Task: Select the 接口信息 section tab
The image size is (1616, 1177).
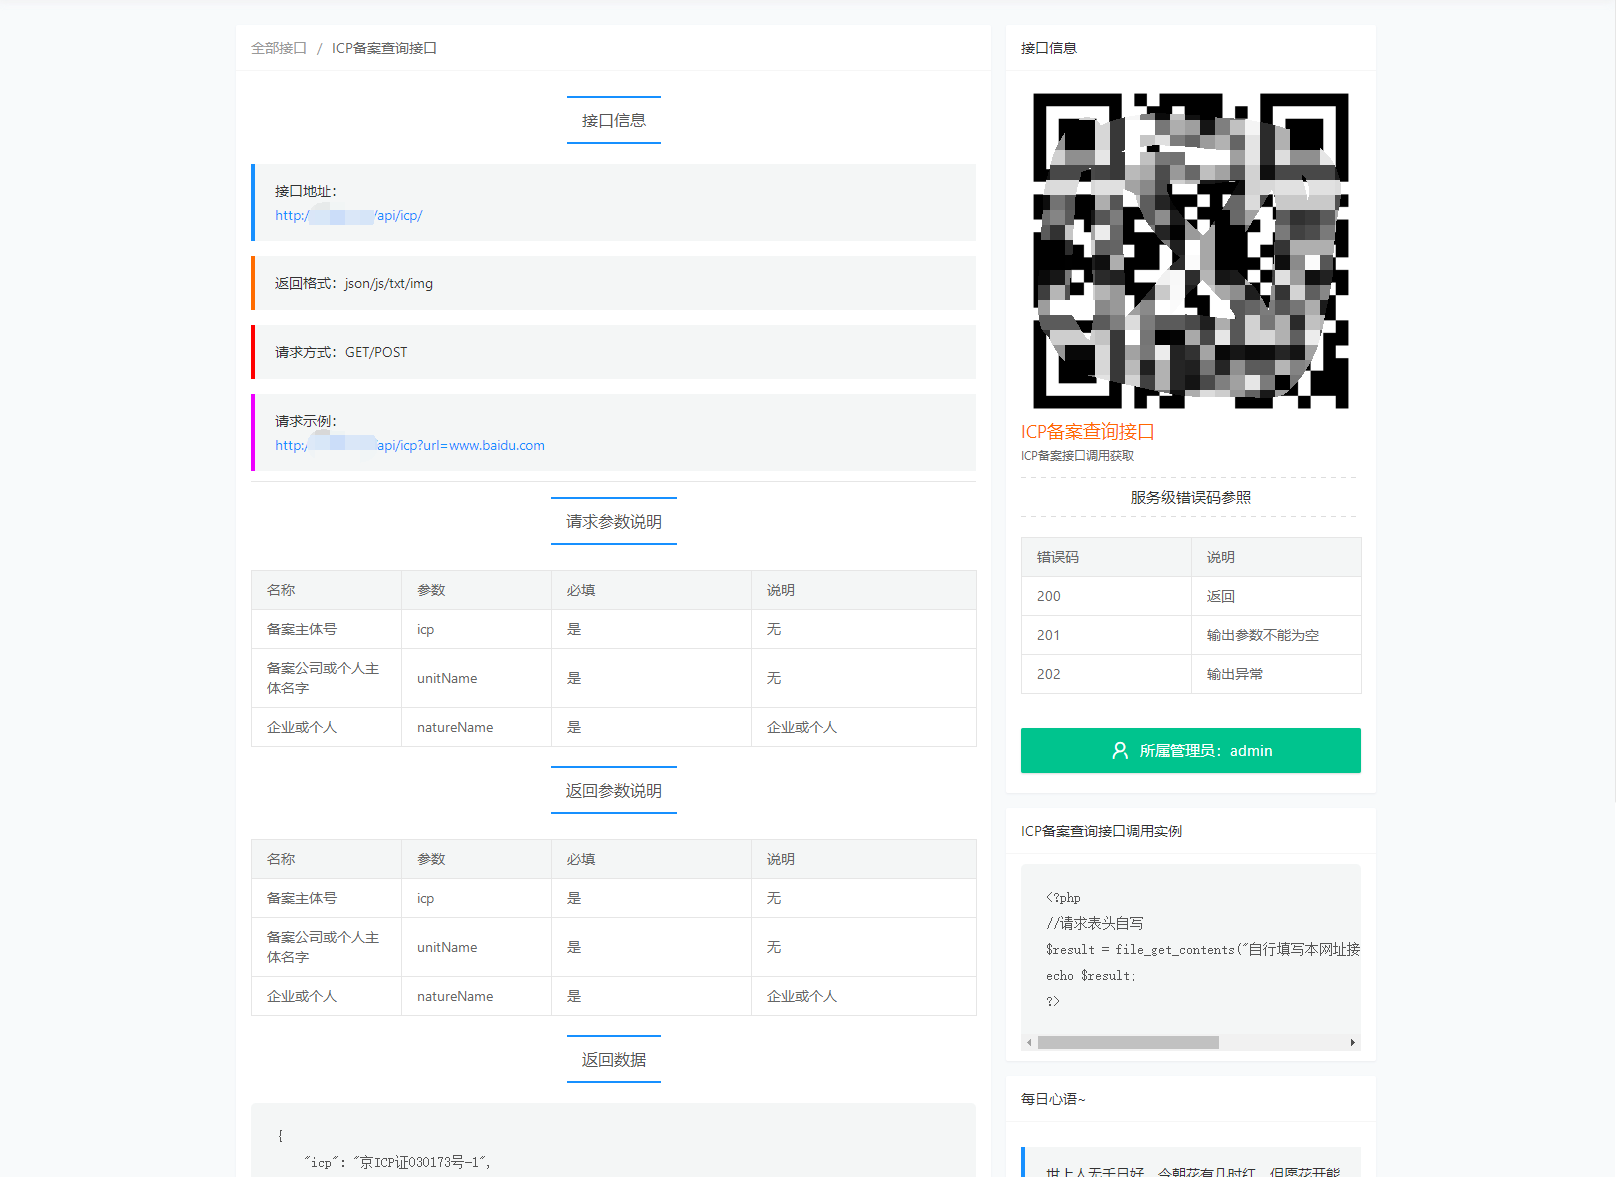Action: pos(613,119)
